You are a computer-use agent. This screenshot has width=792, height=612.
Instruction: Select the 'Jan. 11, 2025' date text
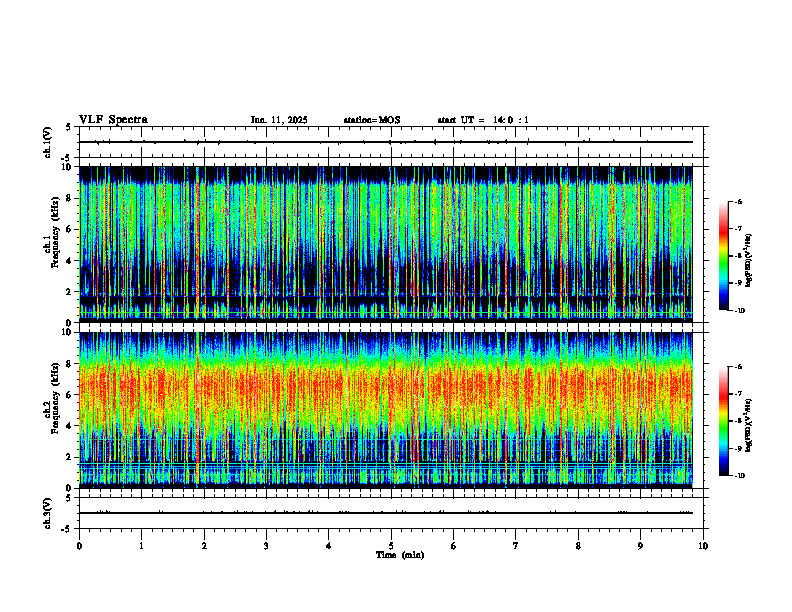pos(279,120)
